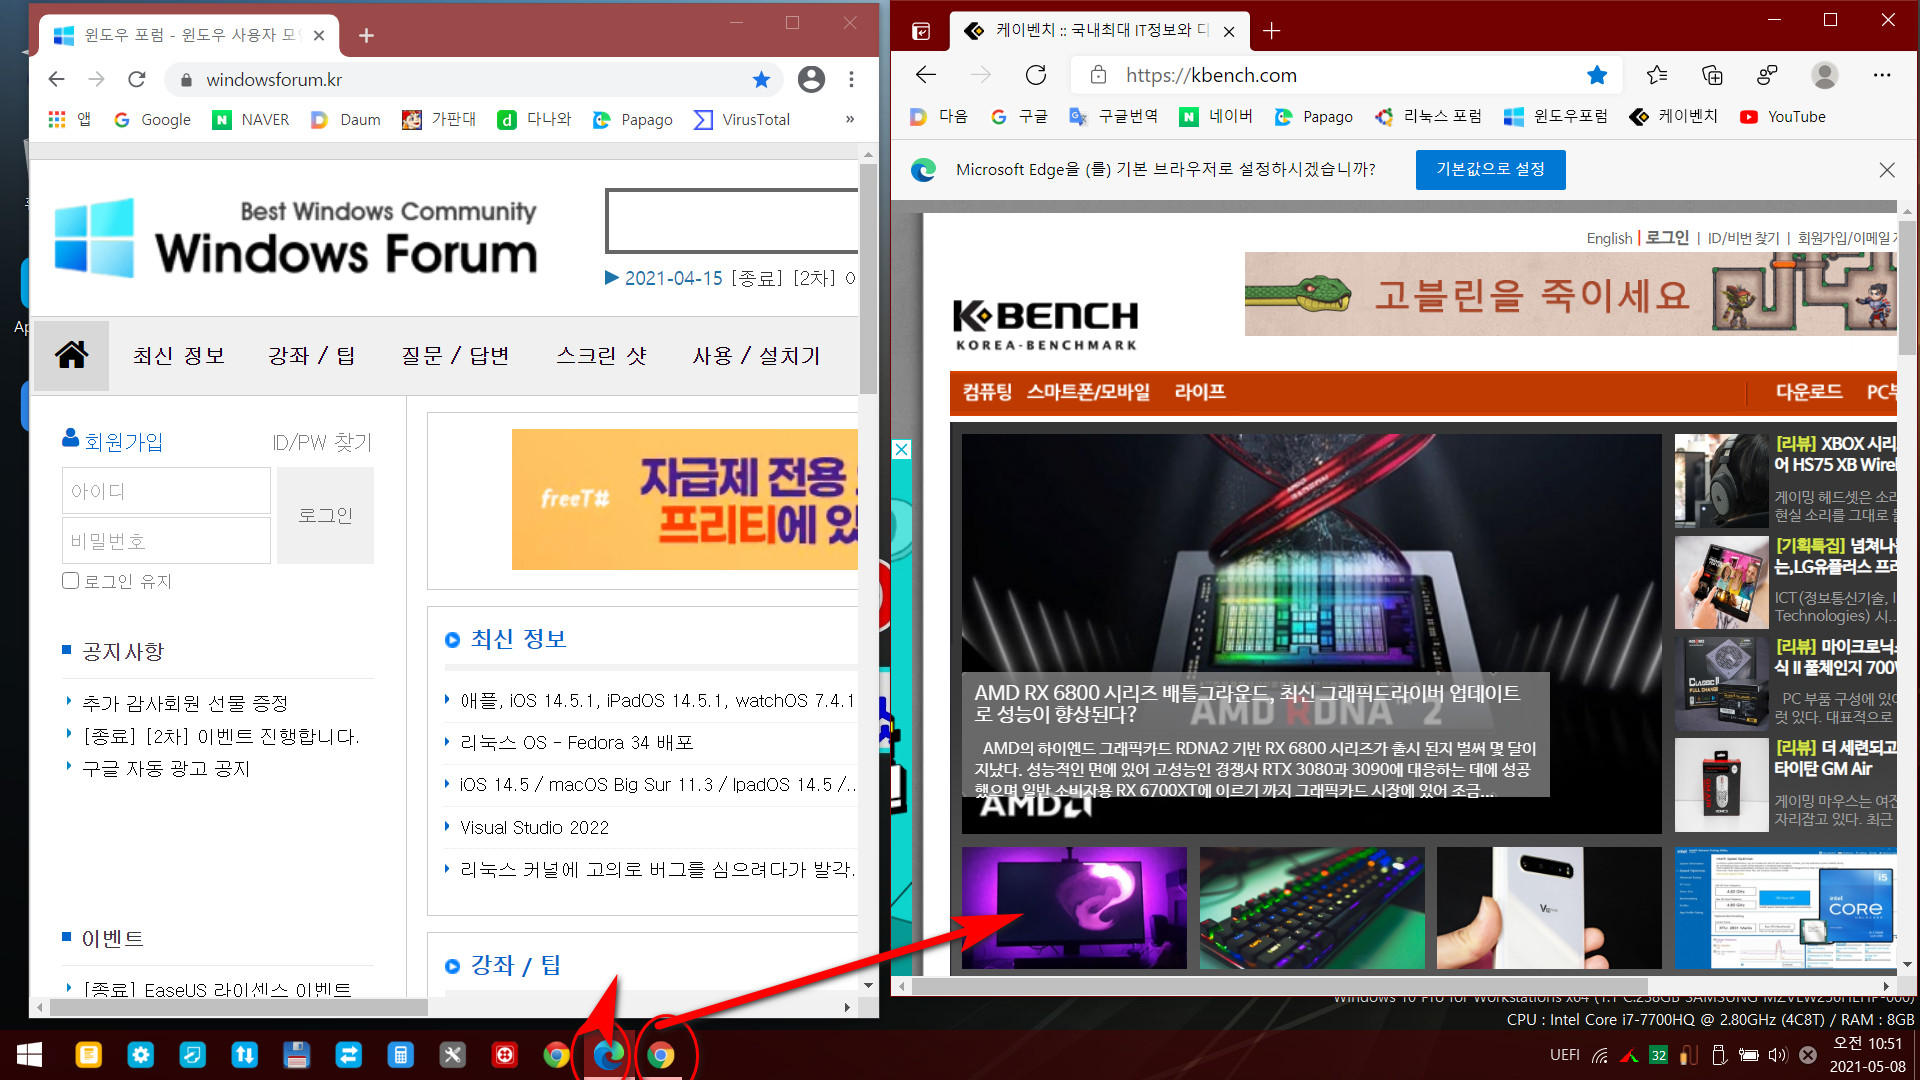Screen dimensions: 1920x1080
Task: Open the Chrome three-dot menu
Action: (x=851, y=79)
